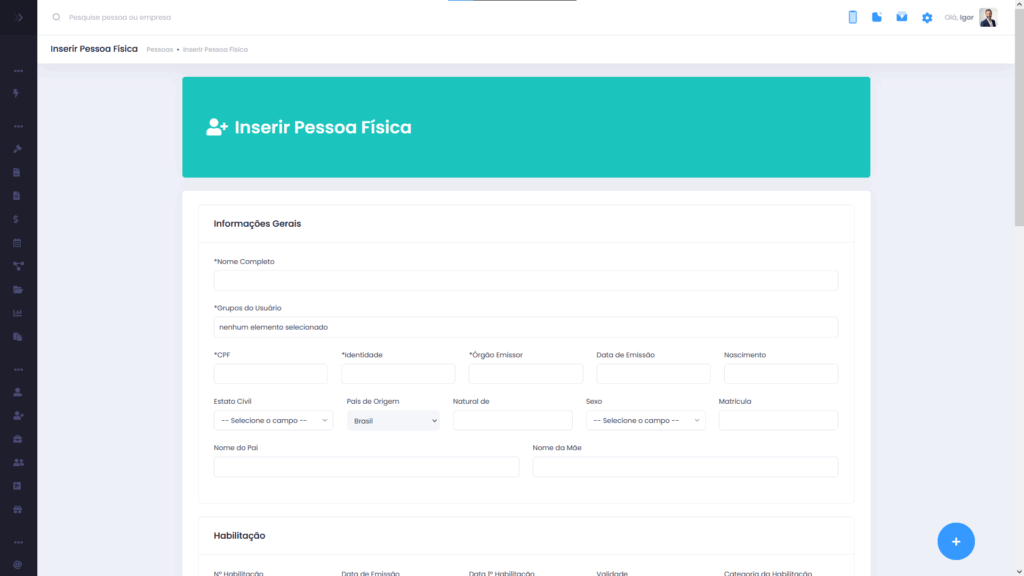Open settings via the gear icon

tap(927, 18)
